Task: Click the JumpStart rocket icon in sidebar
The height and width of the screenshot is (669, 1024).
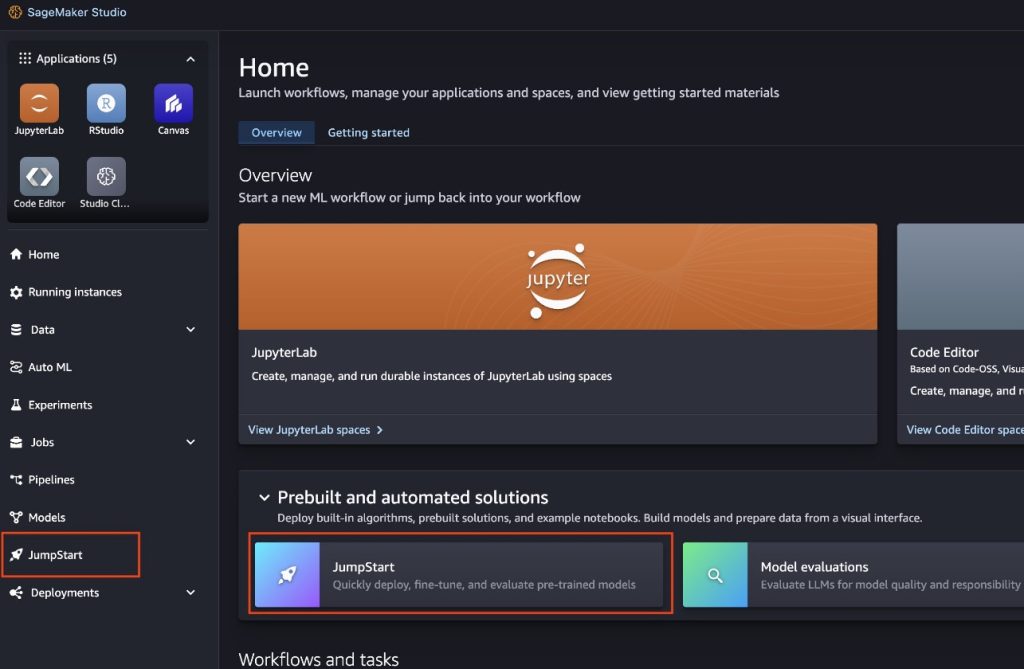Action: click(16, 555)
